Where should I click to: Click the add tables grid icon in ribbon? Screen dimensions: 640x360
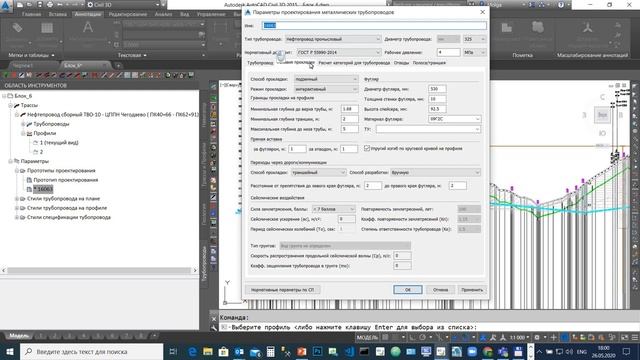click(47, 28)
